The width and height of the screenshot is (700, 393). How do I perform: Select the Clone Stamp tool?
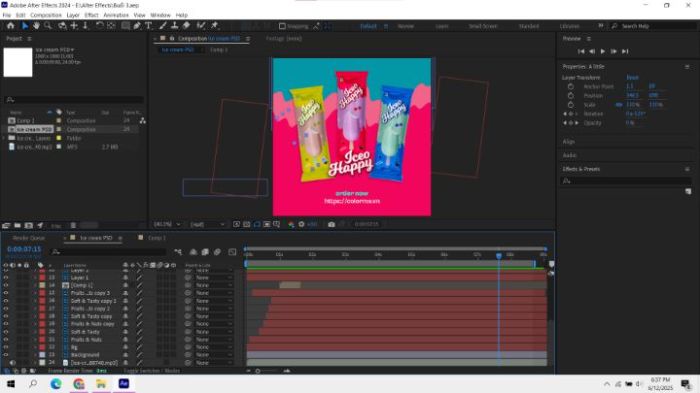point(175,26)
